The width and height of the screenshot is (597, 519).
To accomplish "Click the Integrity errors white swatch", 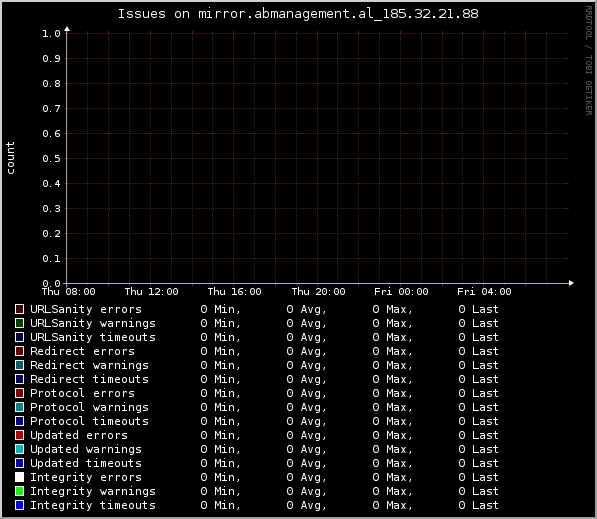I will click(x=19, y=477).
